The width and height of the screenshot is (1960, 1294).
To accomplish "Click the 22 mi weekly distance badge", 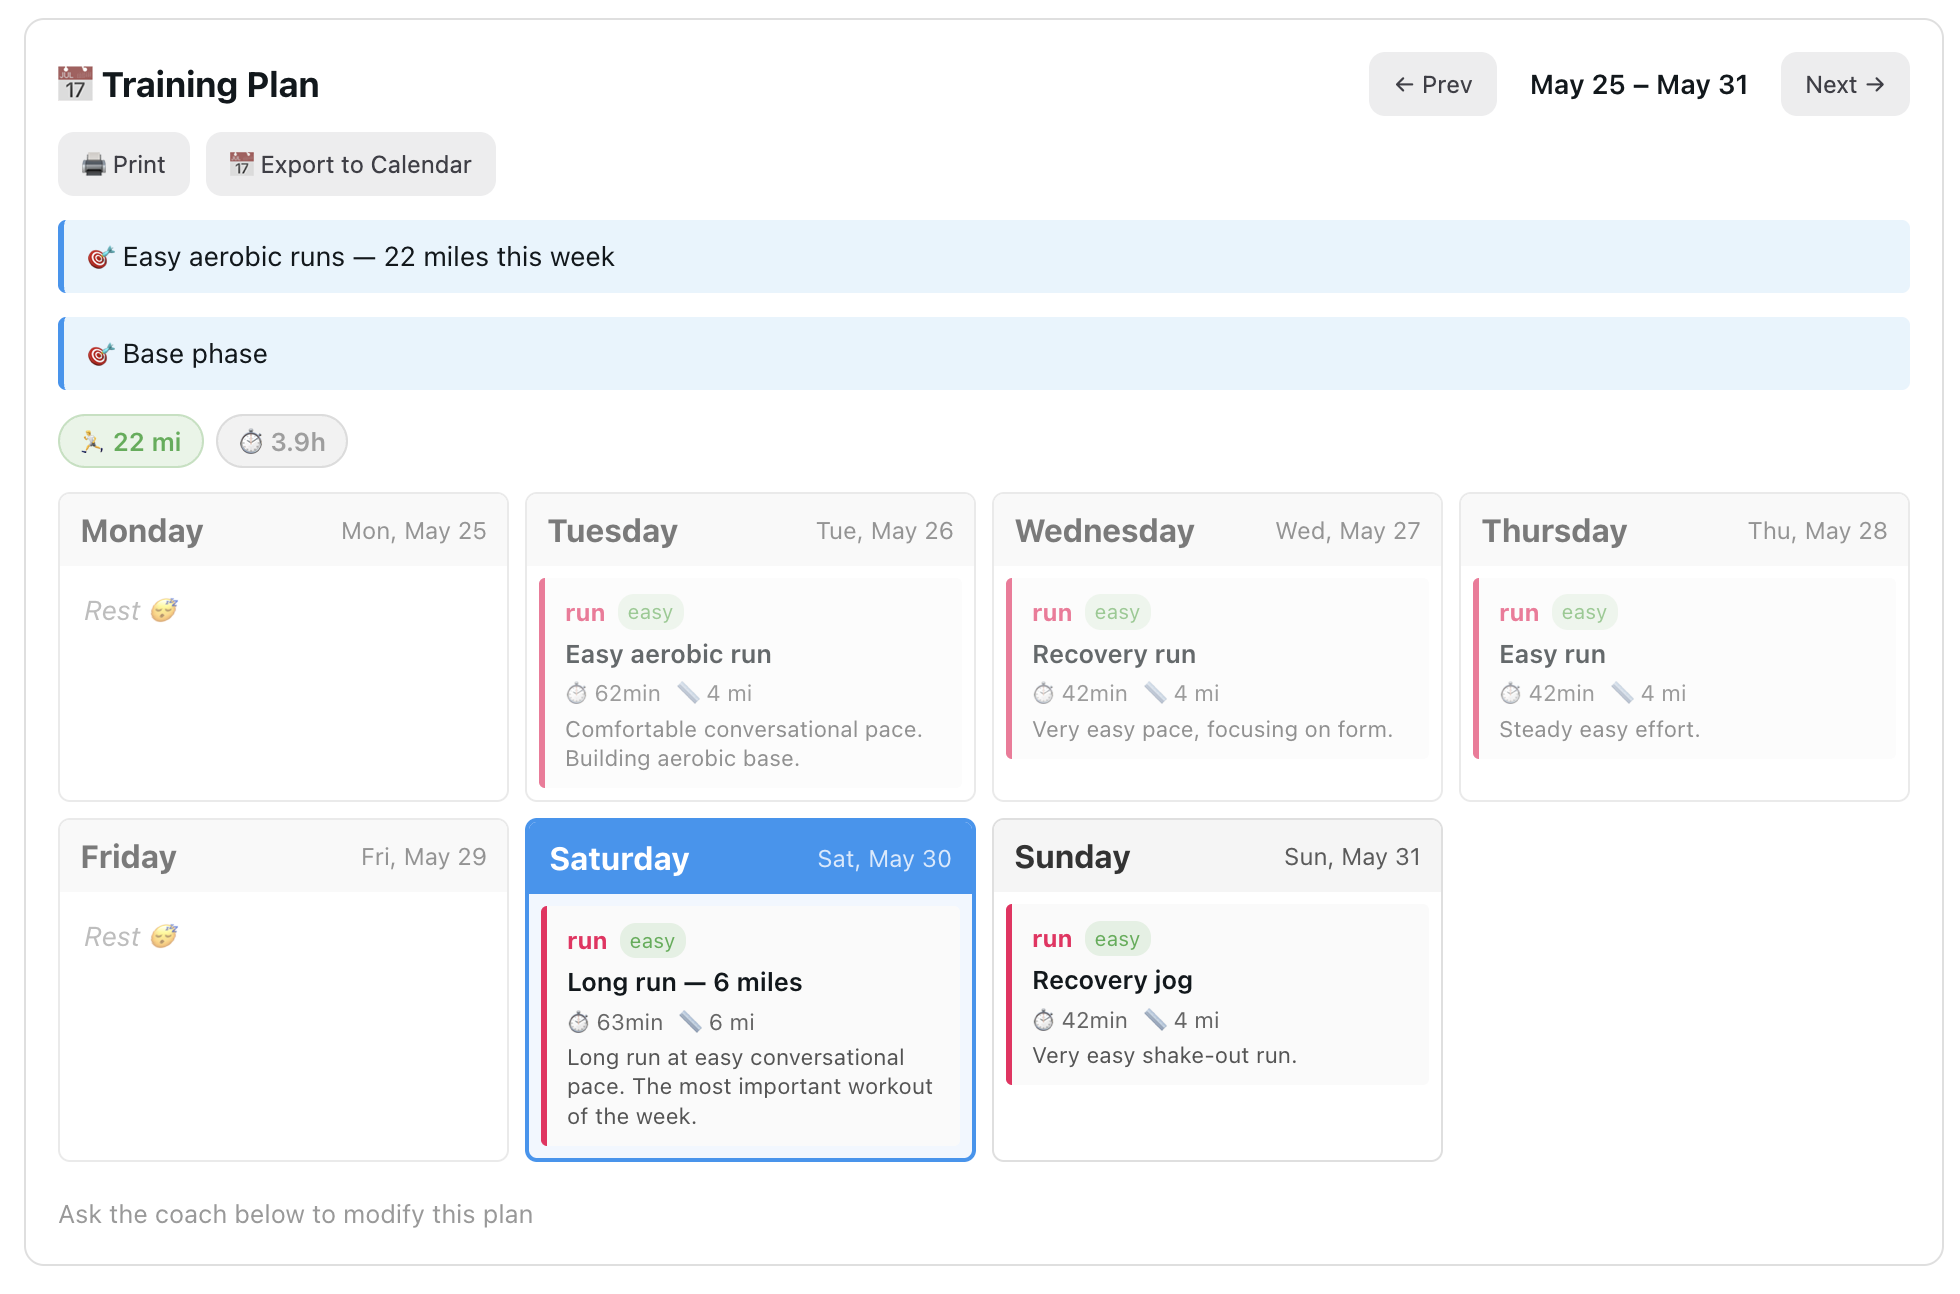I will click(x=131, y=441).
